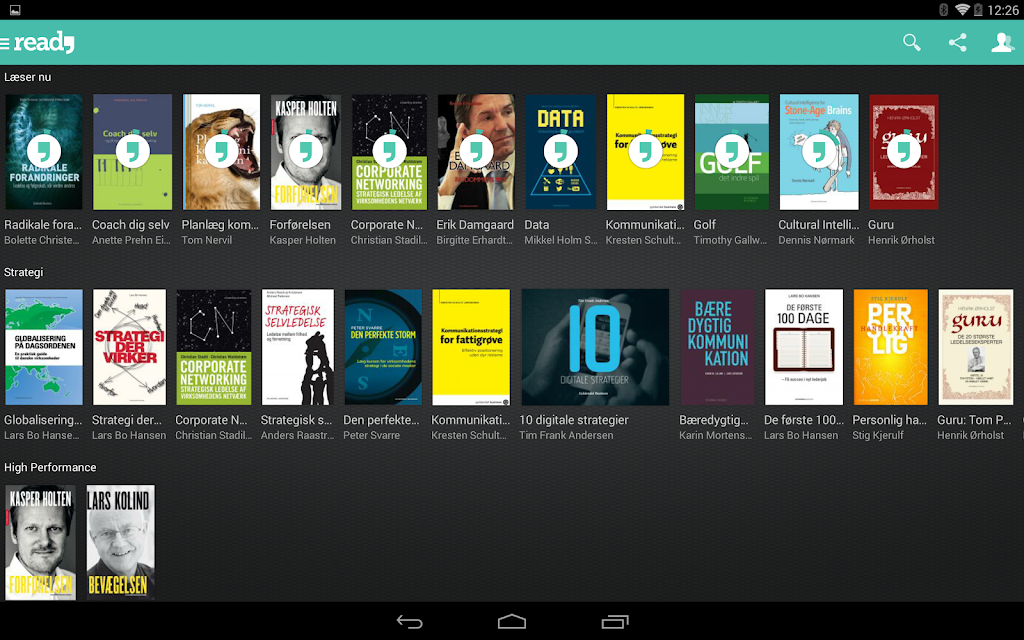Open the user profile icon

[x=1002, y=42]
